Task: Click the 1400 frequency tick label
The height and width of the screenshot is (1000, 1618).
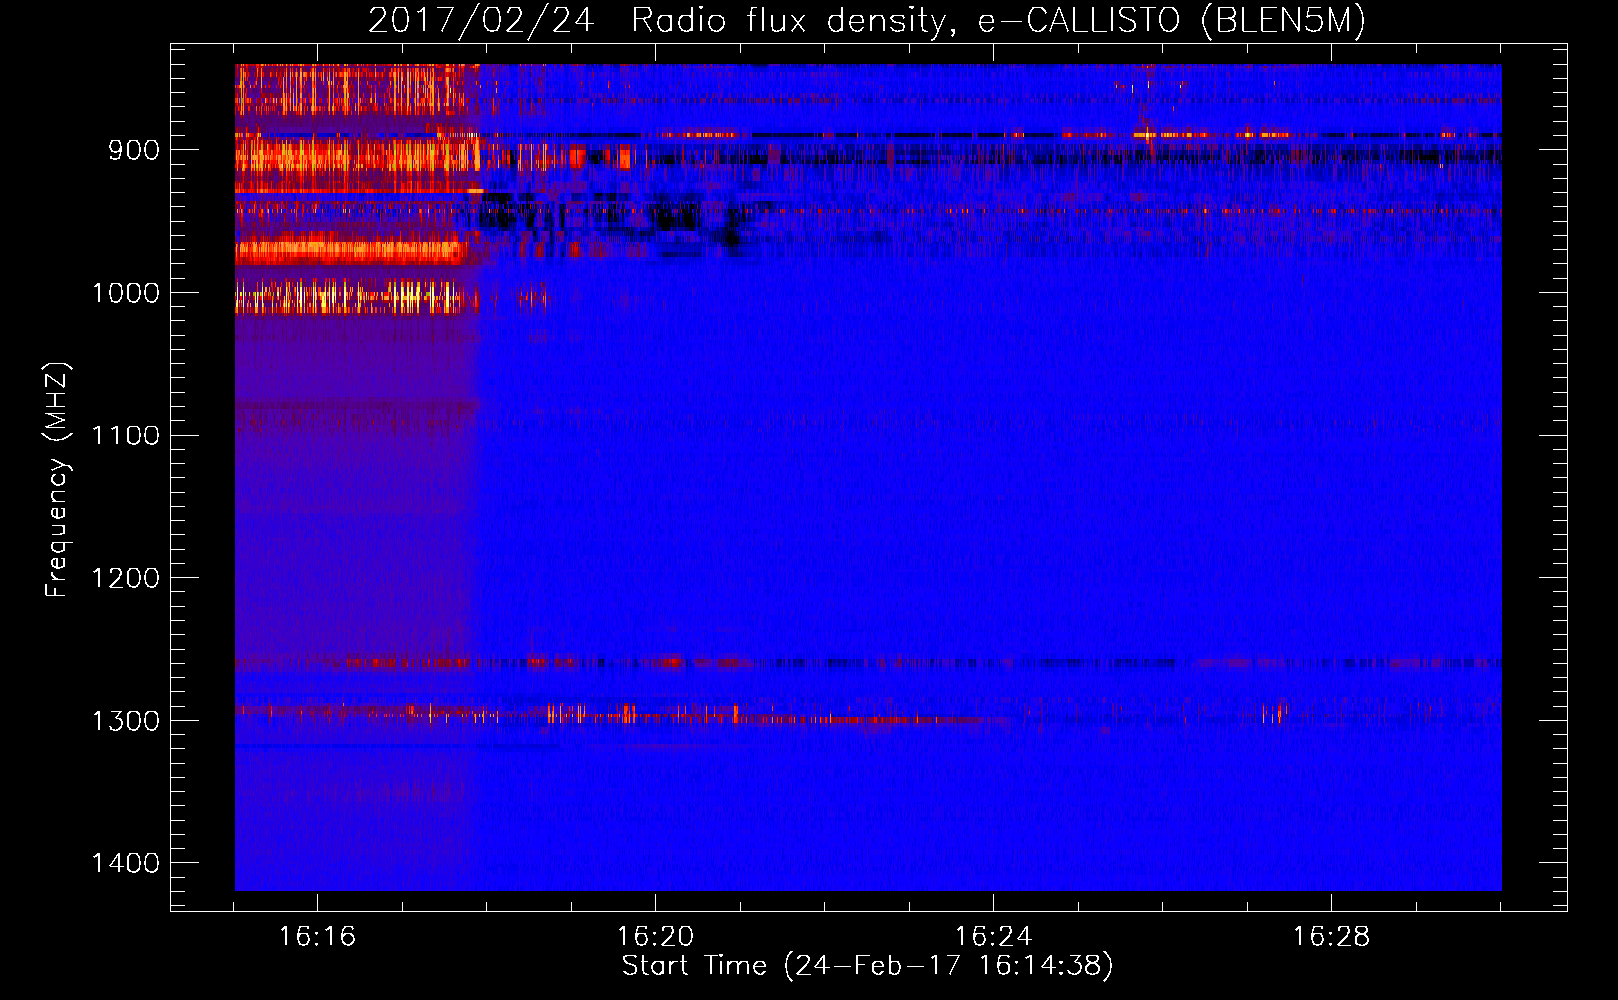Action: click(126, 863)
